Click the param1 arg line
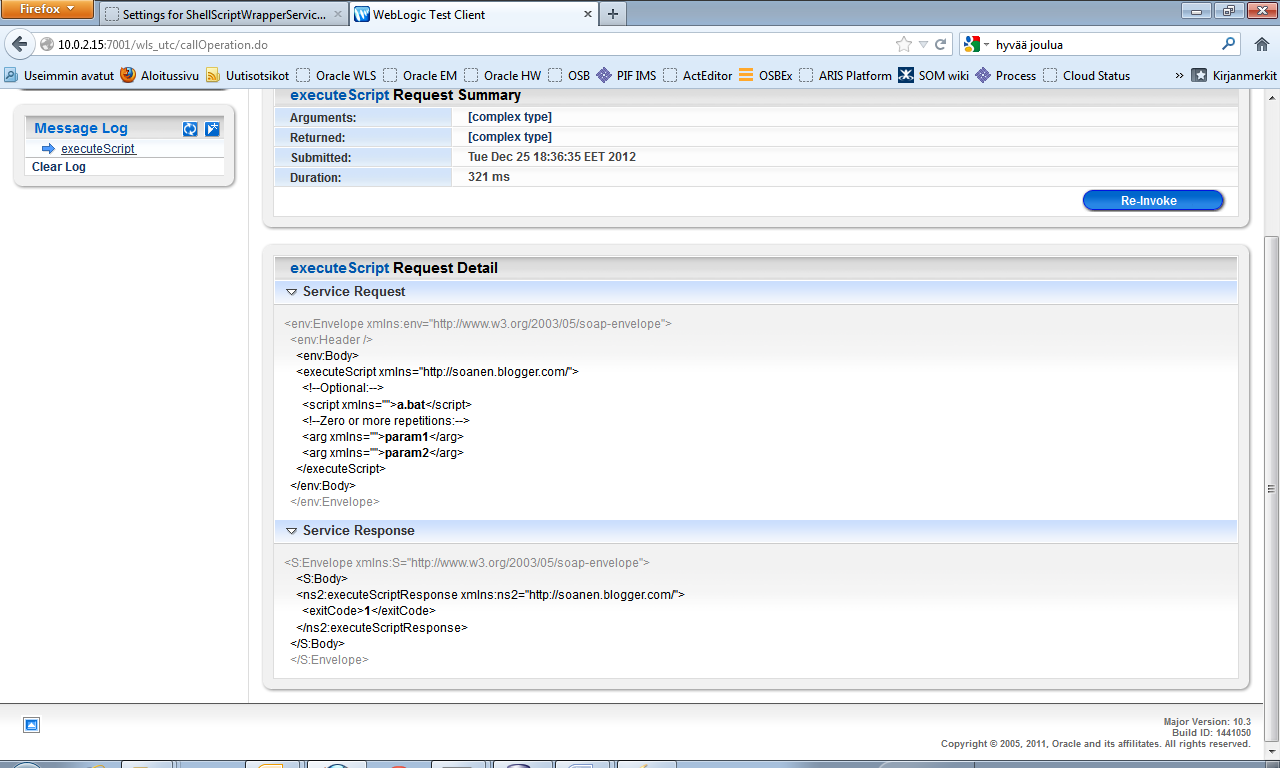The width and height of the screenshot is (1280, 768). tap(383, 437)
